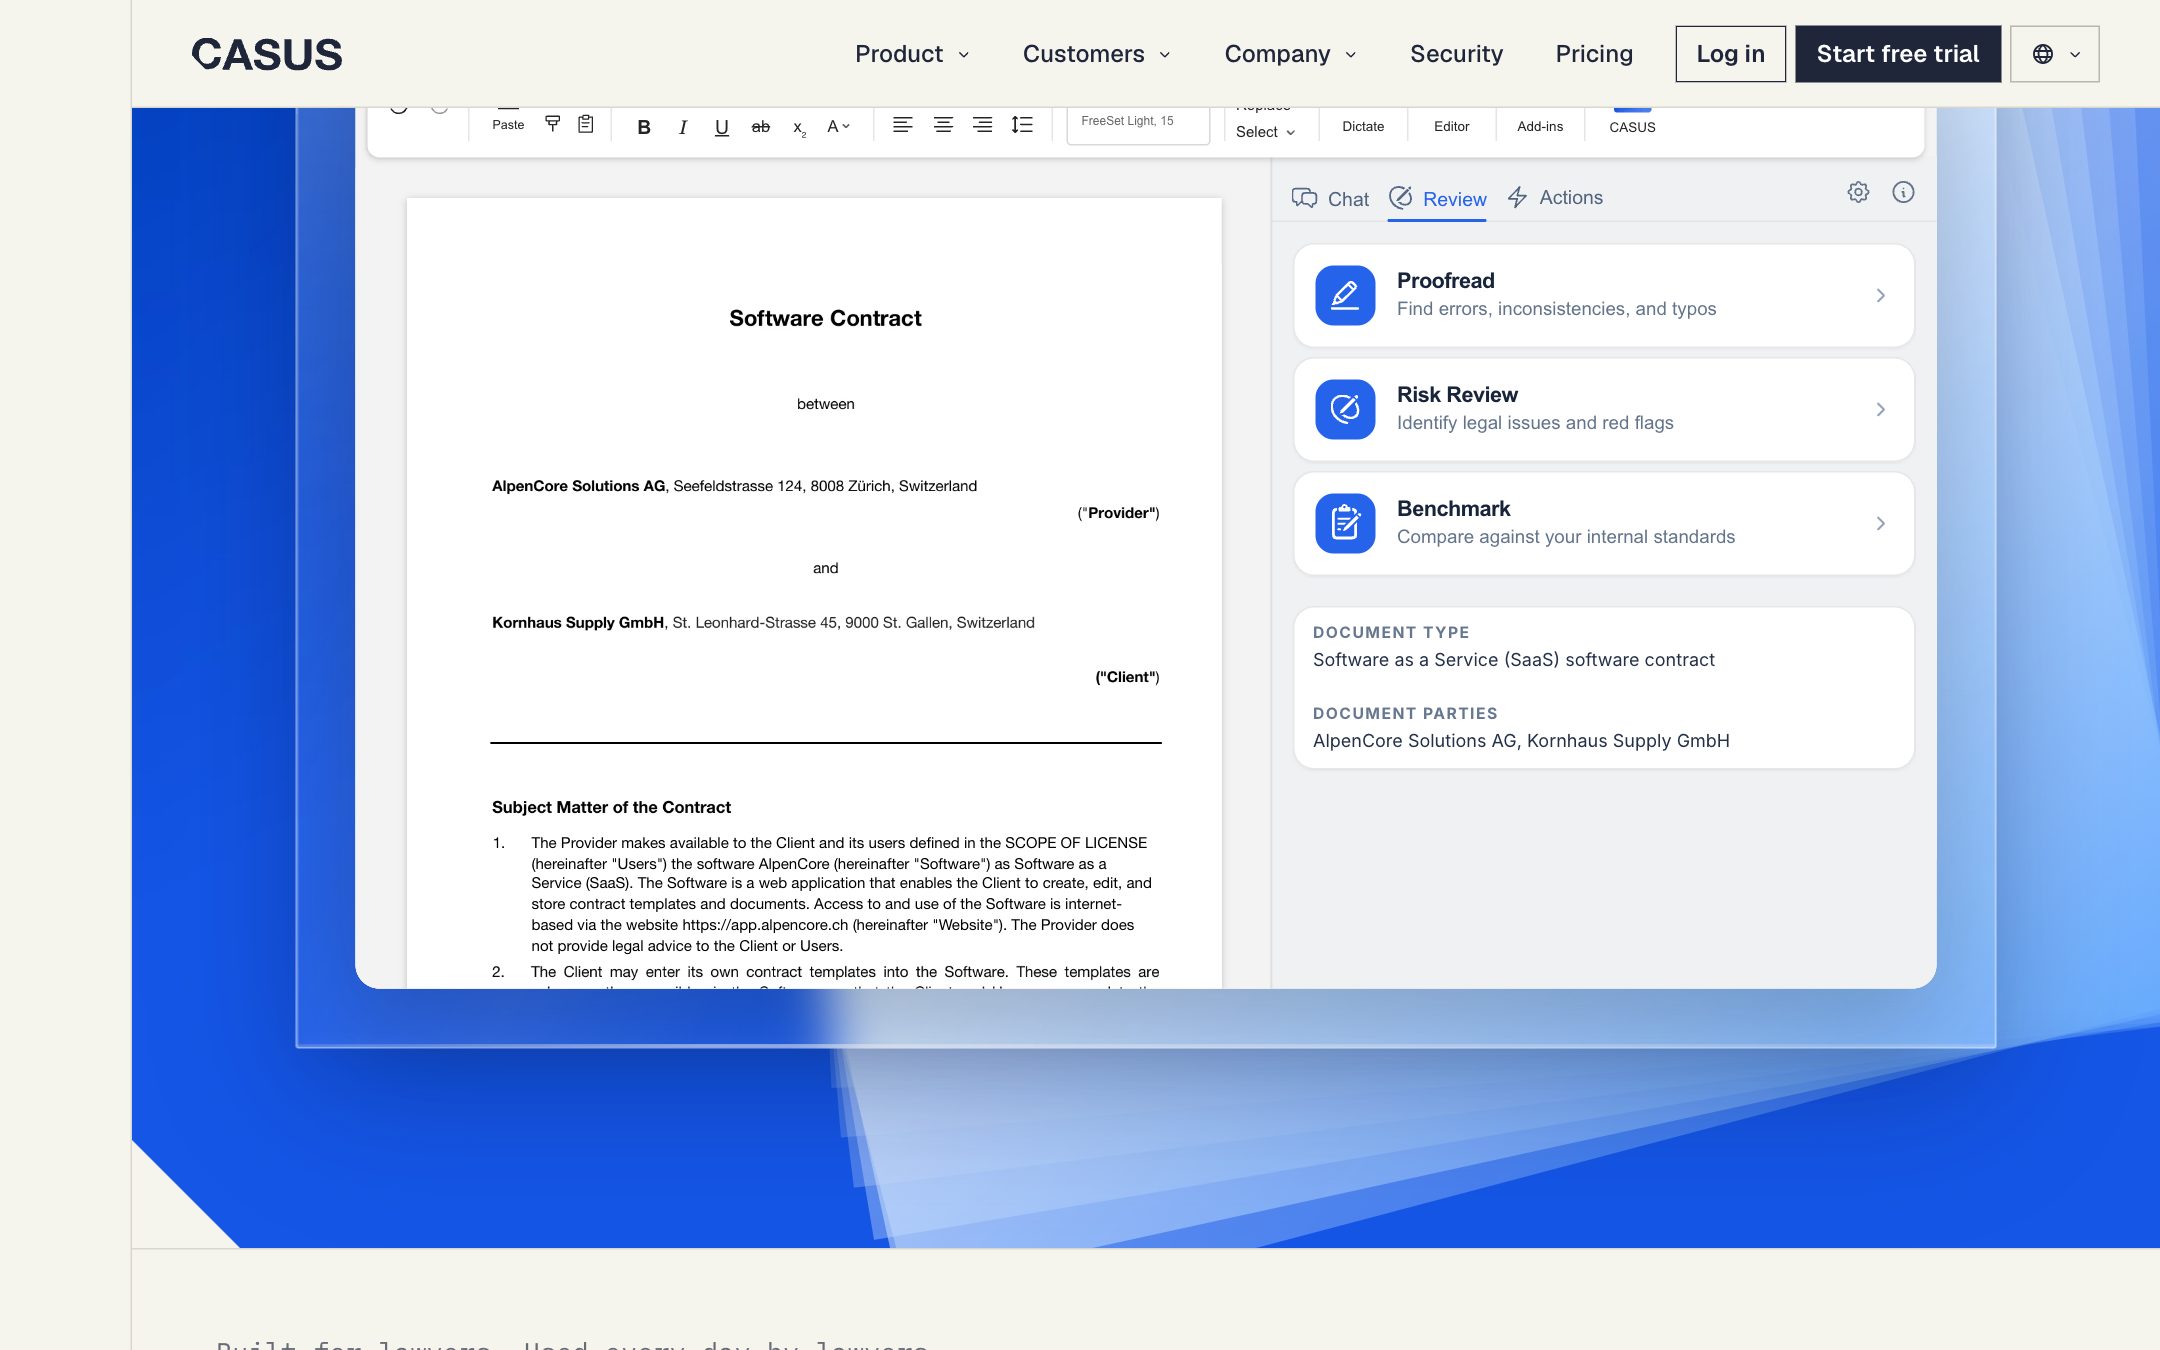This screenshot has width=2160, height=1350.
Task: Open panel settings gear
Action: coord(1858,192)
